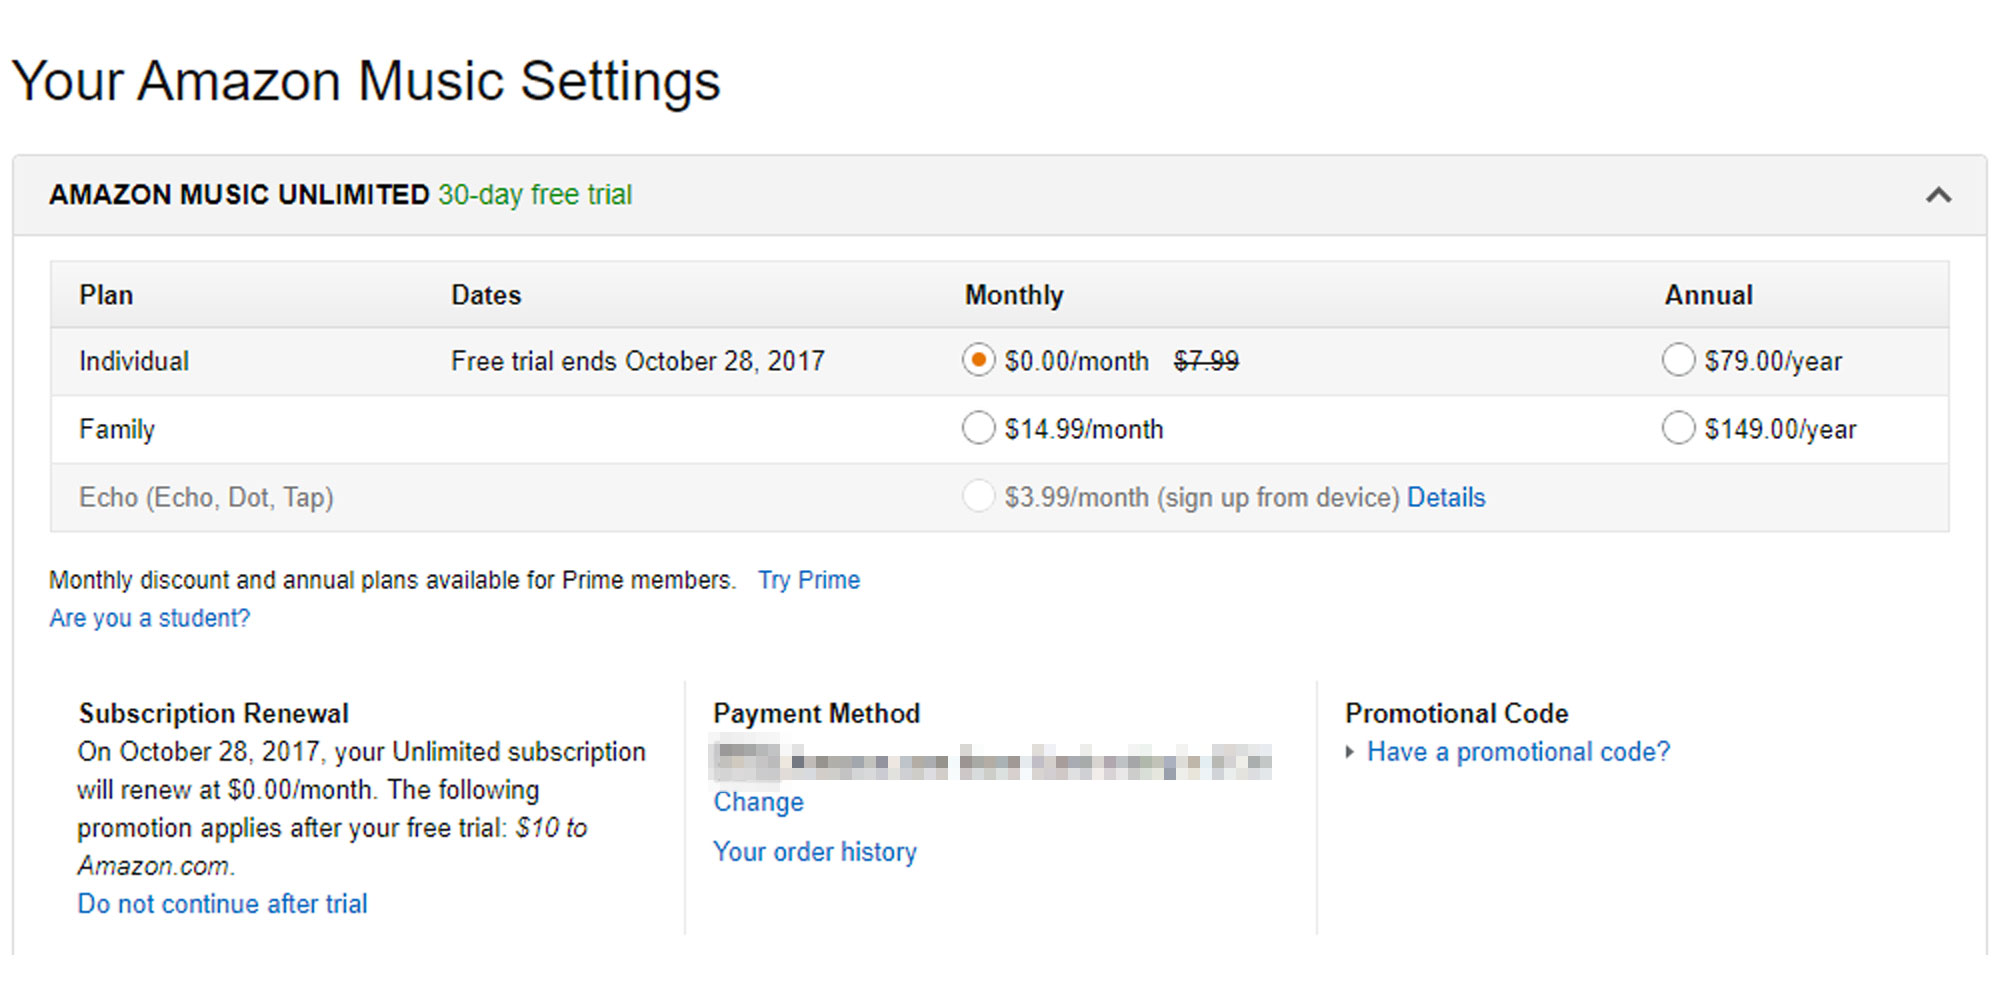Image resolution: width=2000 pixels, height=1000 pixels.
Task: Select Individual $0.00/month monthly plan
Action: pos(978,360)
